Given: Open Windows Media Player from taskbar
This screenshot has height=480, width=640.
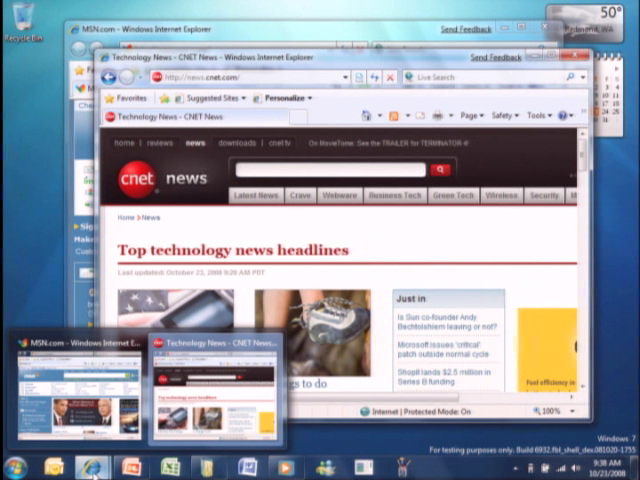Looking at the screenshot, I should [286, 468].
